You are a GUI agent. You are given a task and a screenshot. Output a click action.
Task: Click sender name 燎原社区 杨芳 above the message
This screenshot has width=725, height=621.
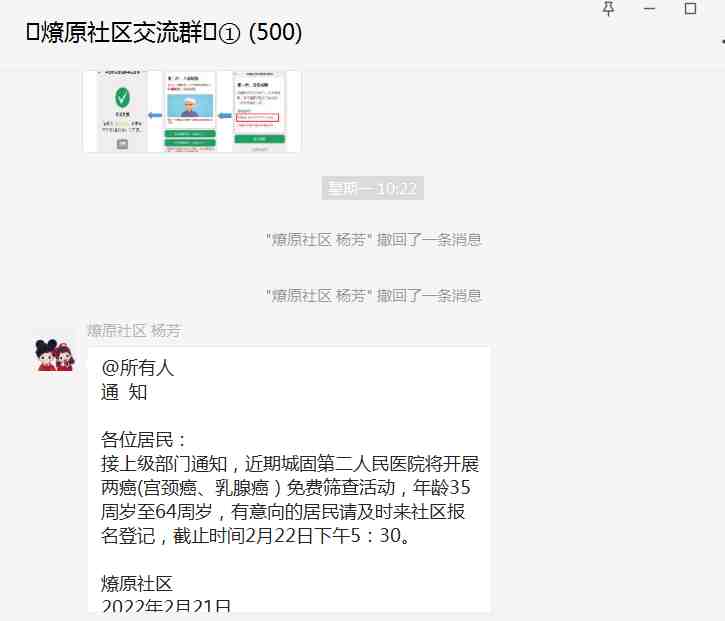point(133,330)
